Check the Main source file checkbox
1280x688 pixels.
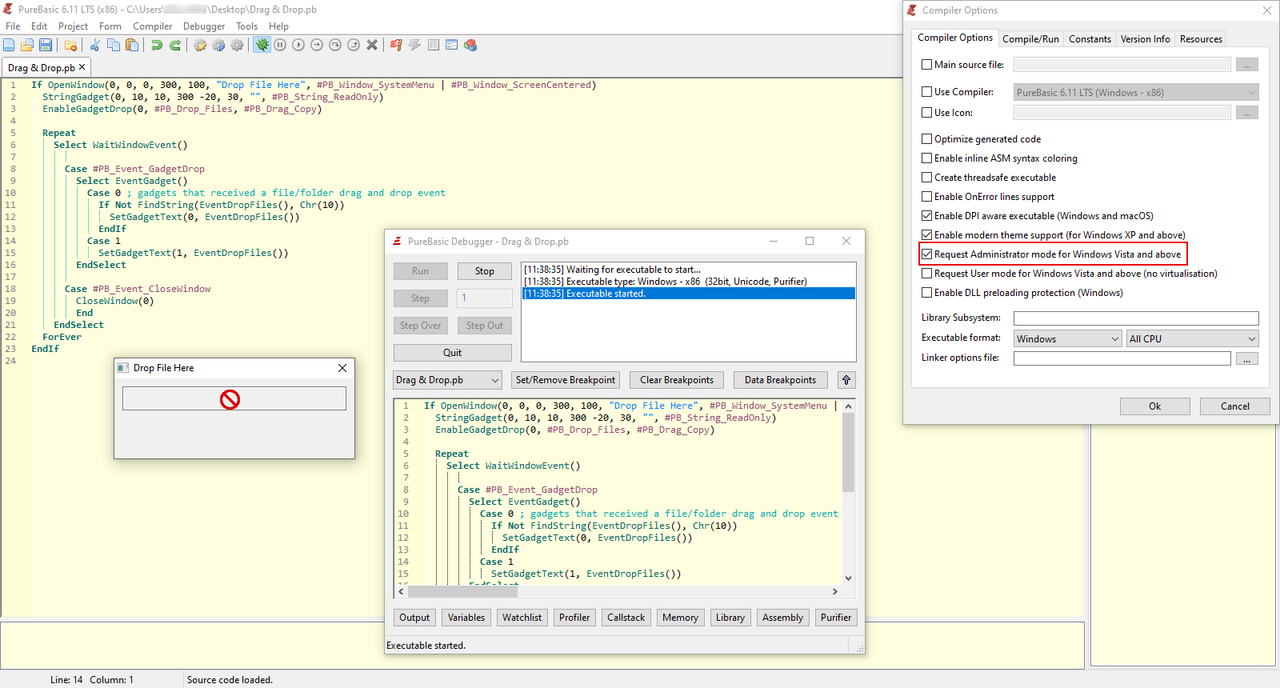(x=927, y=65)
